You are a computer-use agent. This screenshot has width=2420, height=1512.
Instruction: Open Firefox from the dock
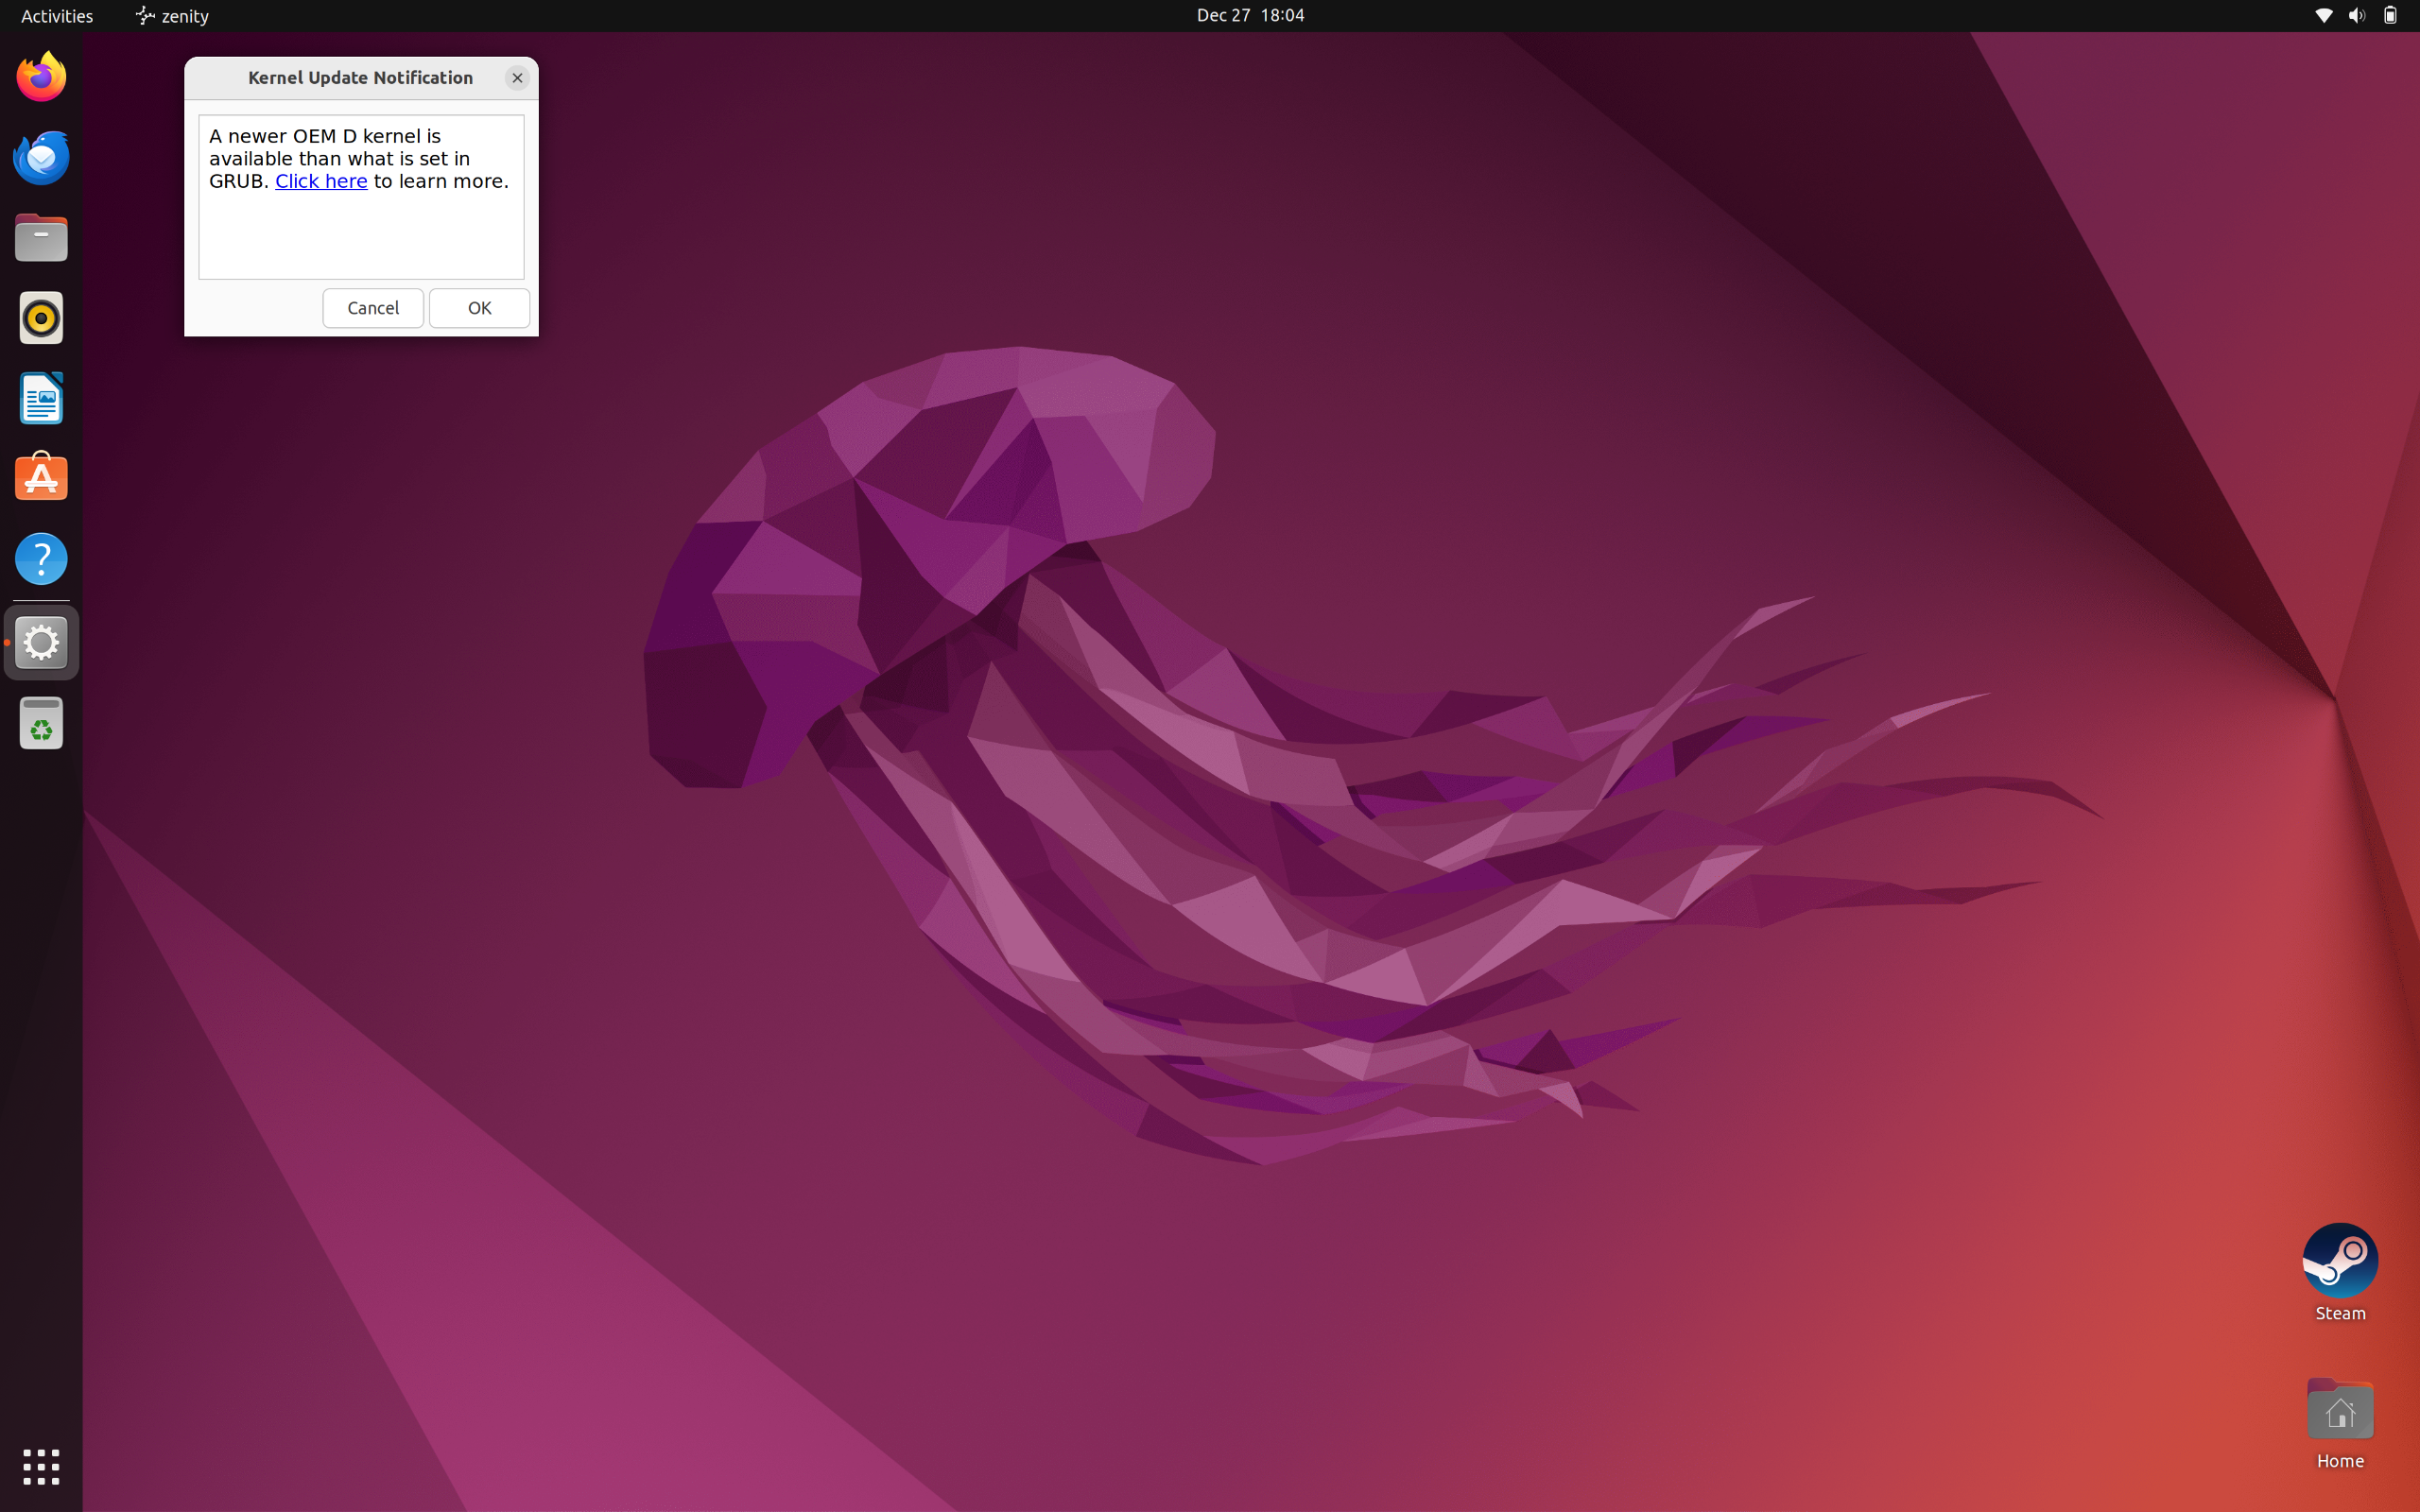tap(41, 77)
